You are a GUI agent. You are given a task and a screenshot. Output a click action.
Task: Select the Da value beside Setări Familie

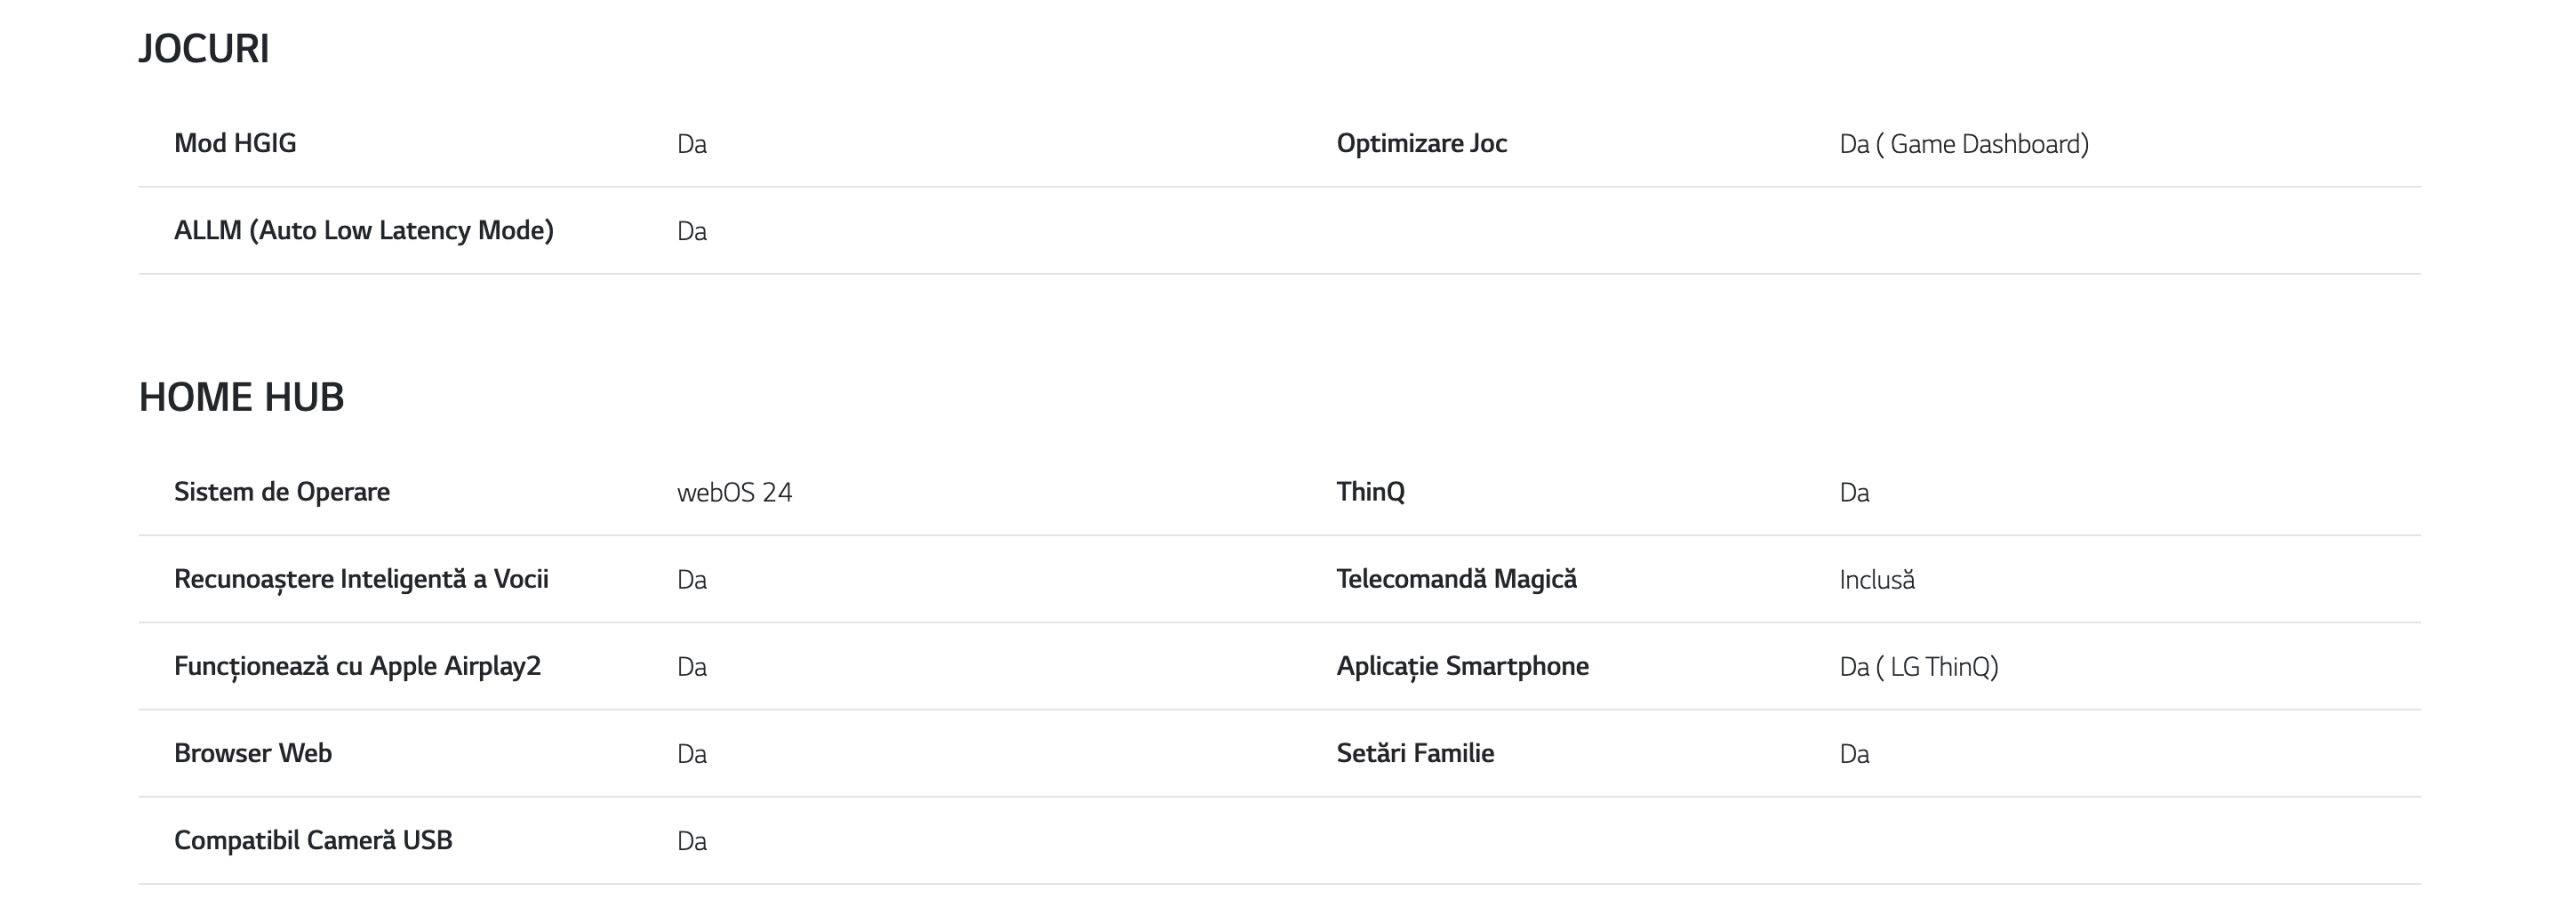(1854, 753)
